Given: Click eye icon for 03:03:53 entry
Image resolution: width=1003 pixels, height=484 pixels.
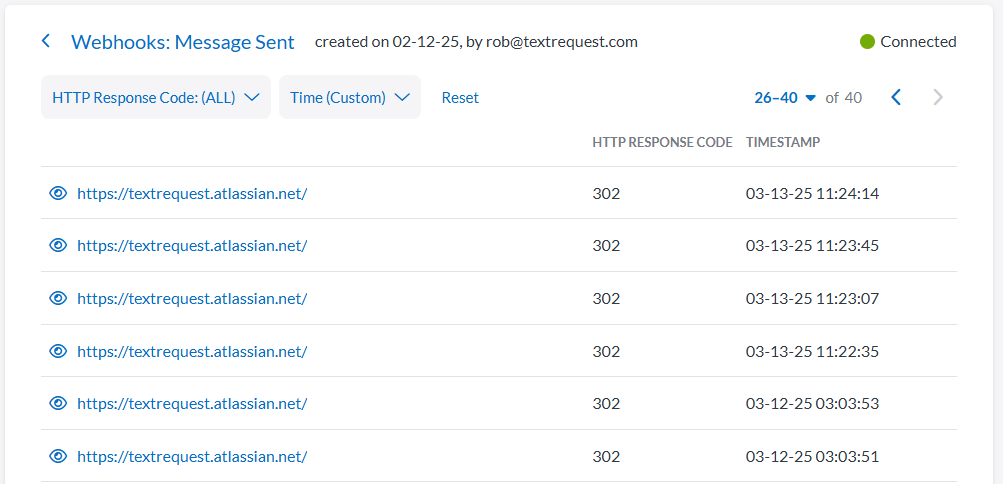Looking at the screenshot, I should tap(58, 403).
